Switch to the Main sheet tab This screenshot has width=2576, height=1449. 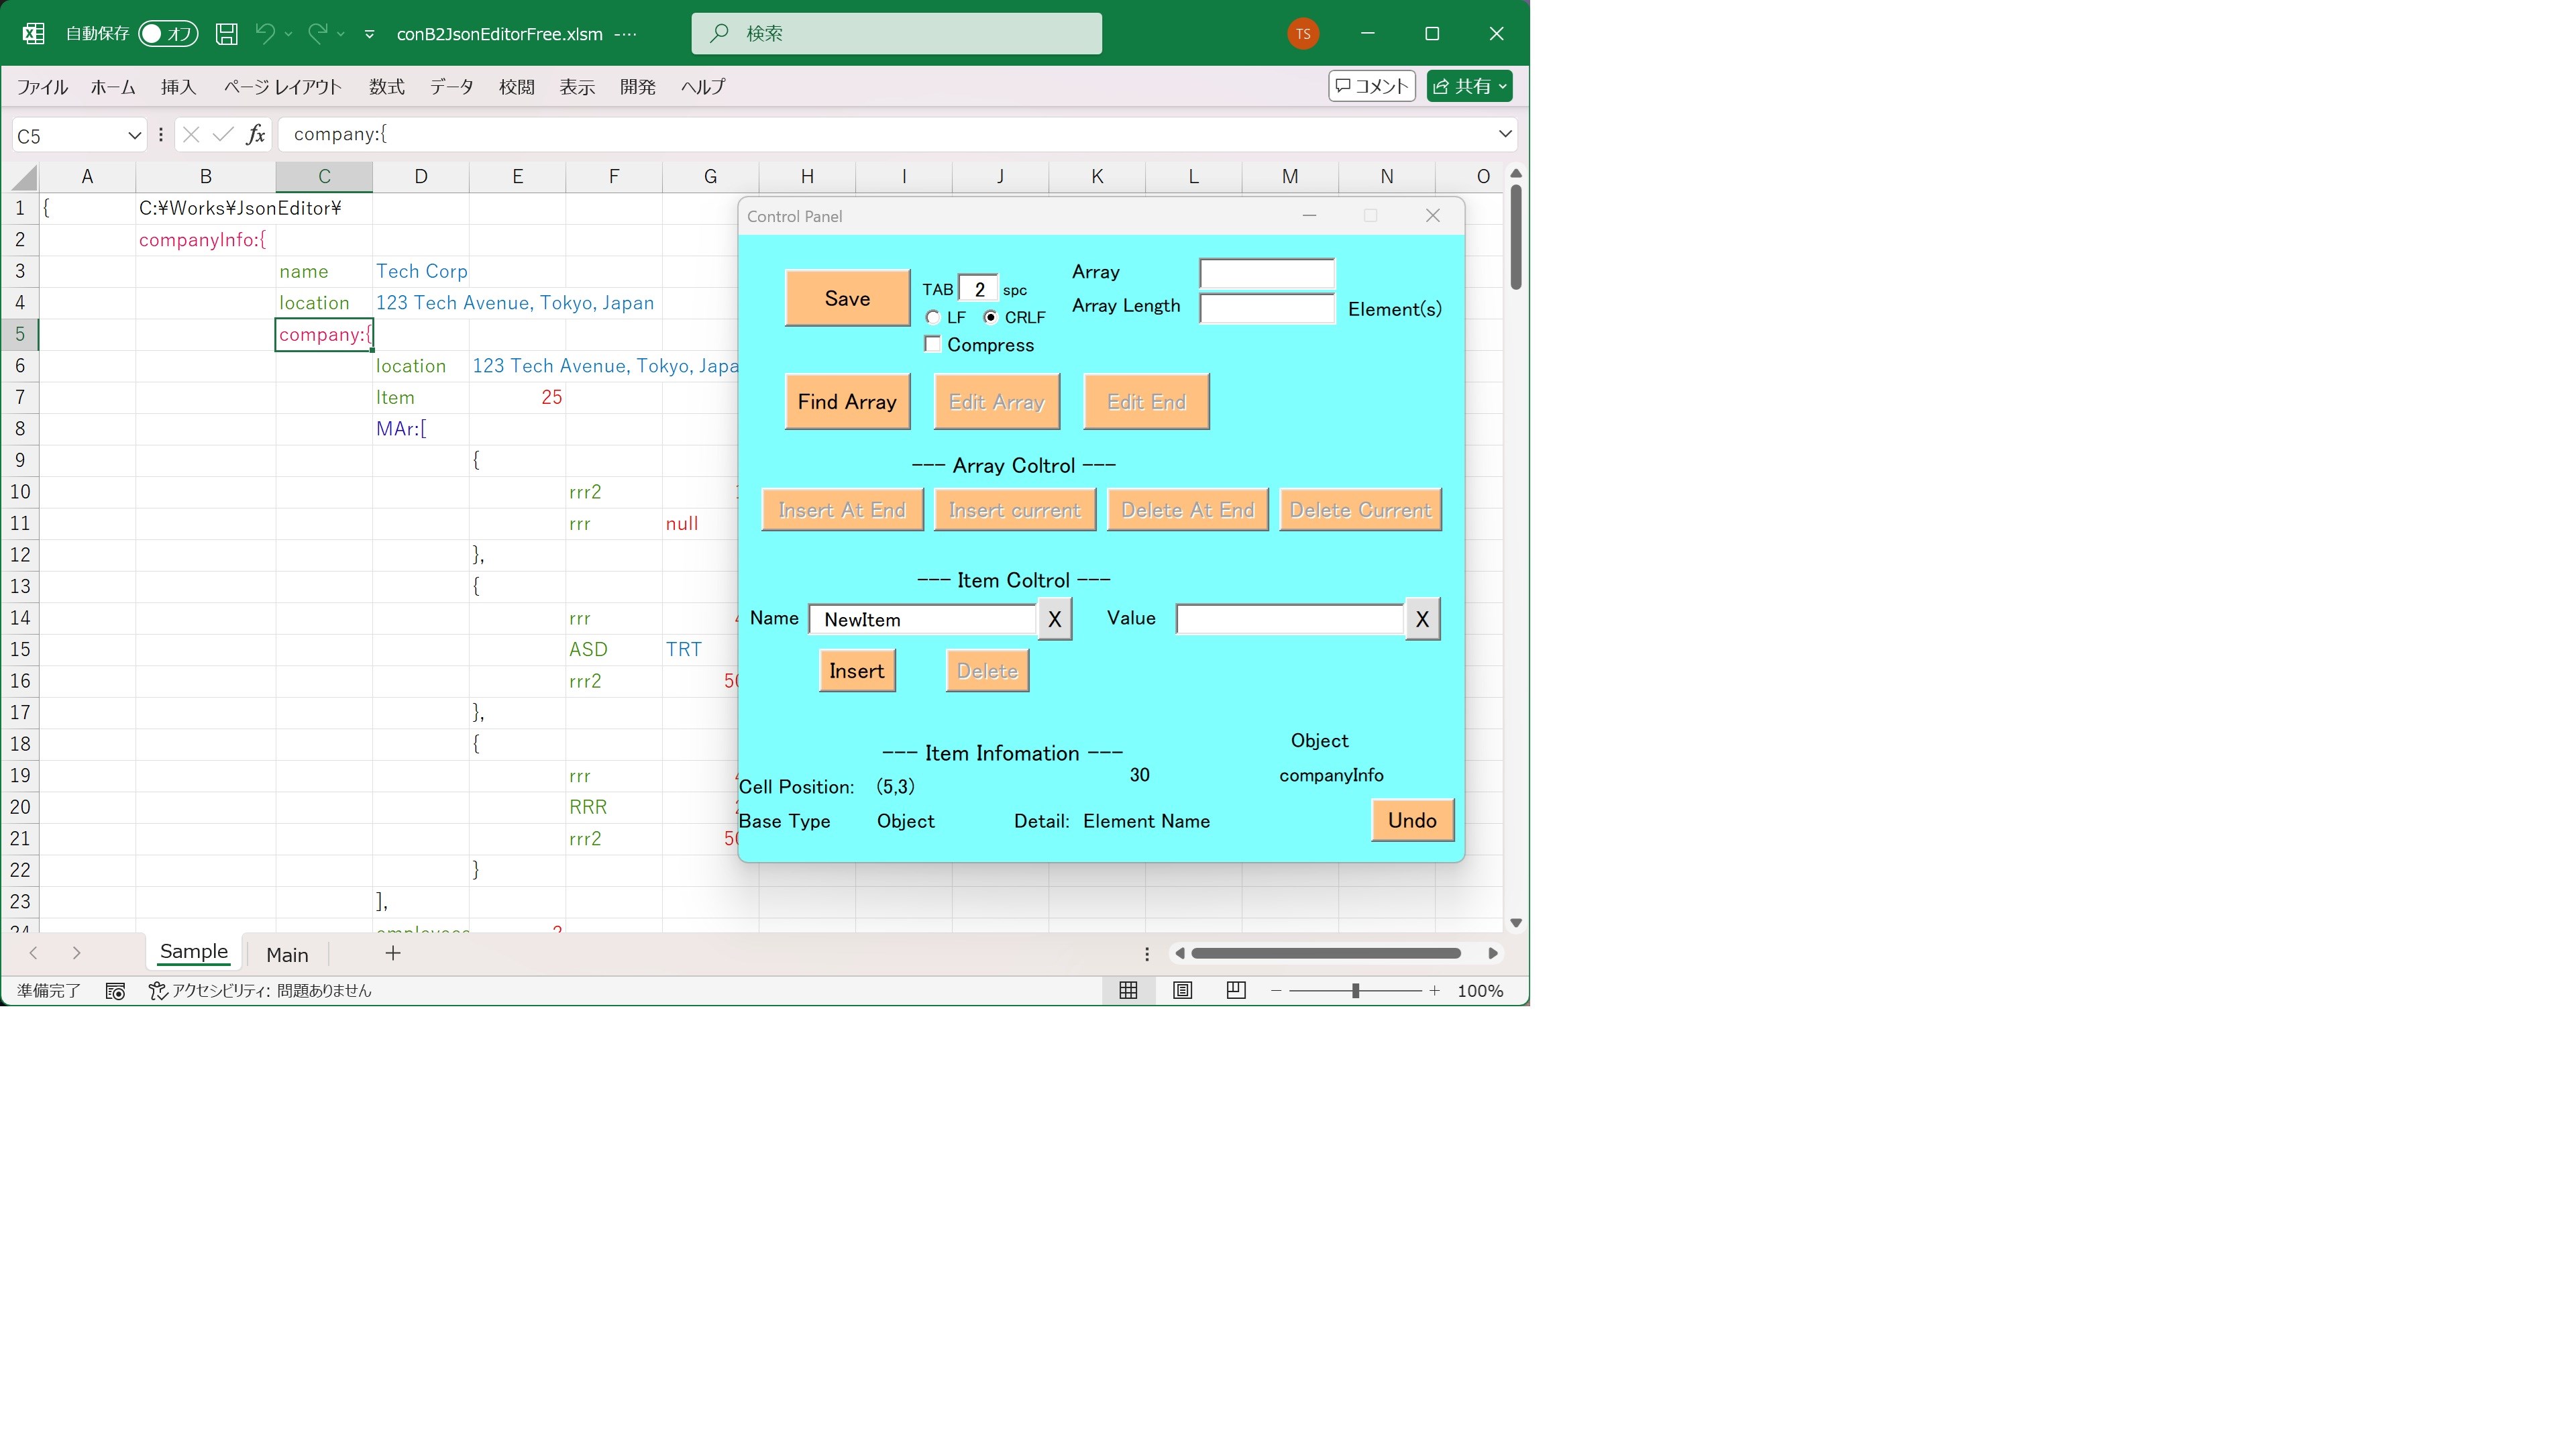point(287,955)
